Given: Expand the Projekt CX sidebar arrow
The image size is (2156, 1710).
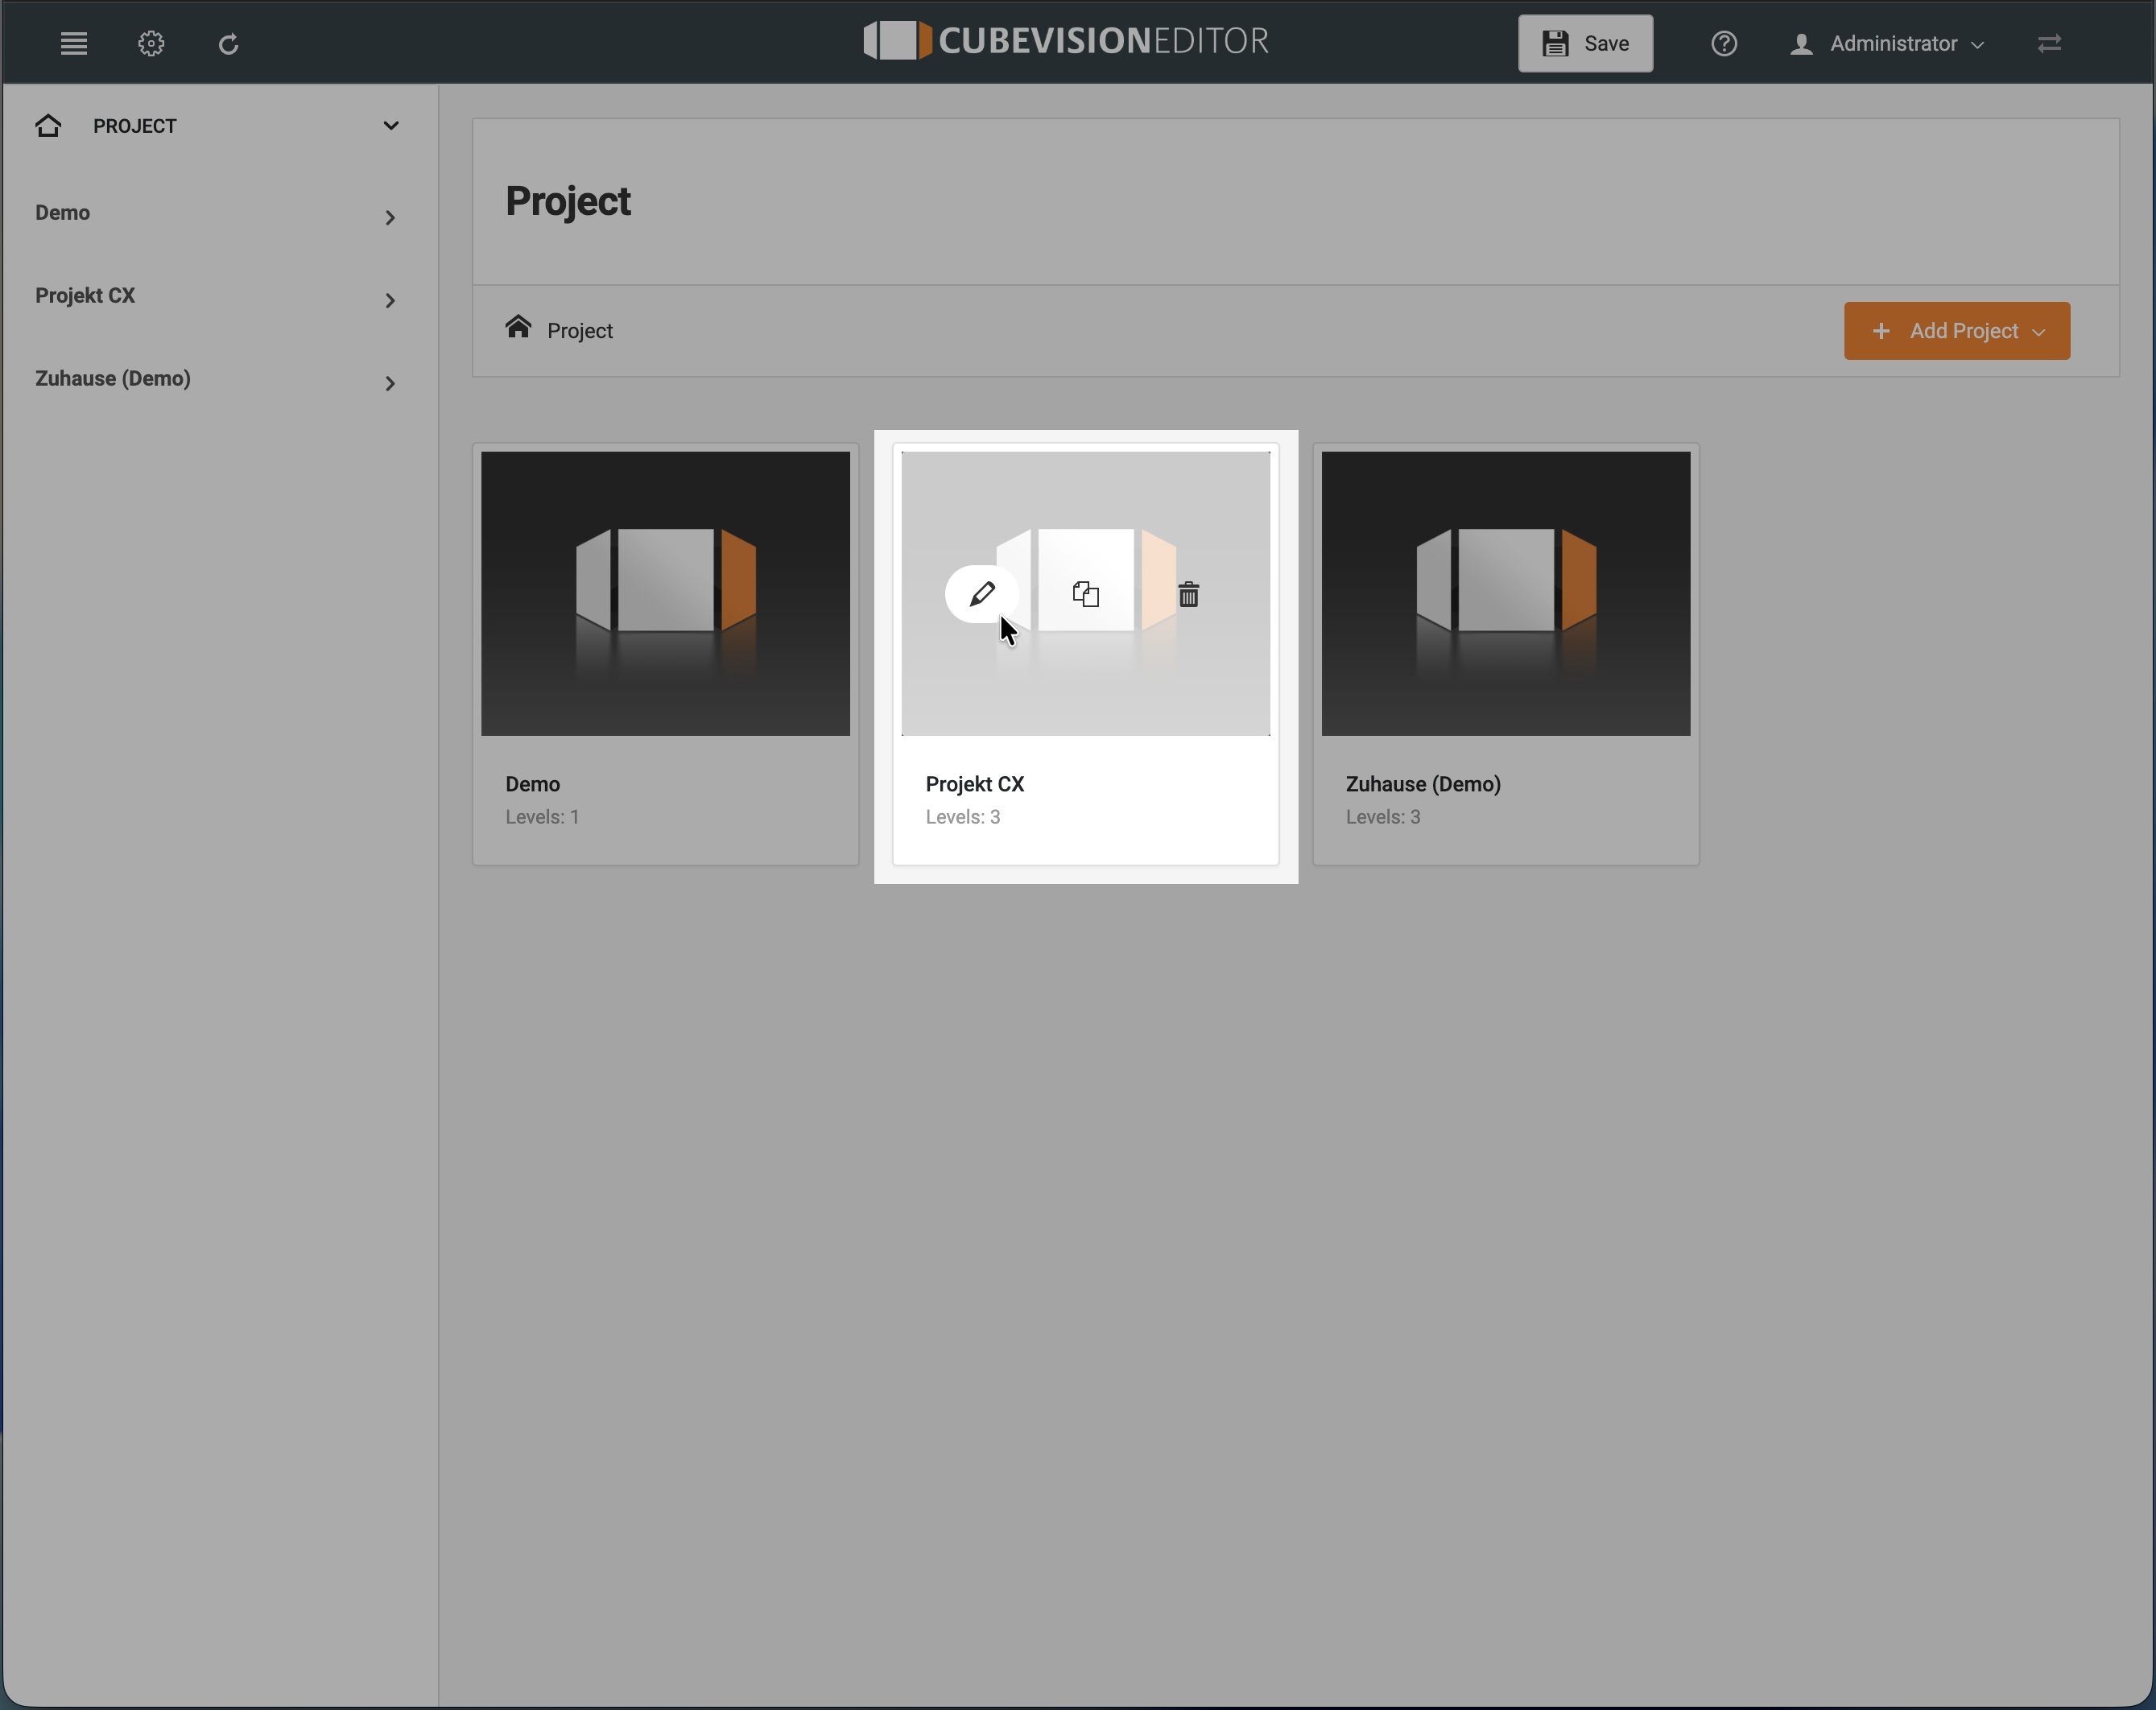Looking at the screenshot, I should [390, 301].
